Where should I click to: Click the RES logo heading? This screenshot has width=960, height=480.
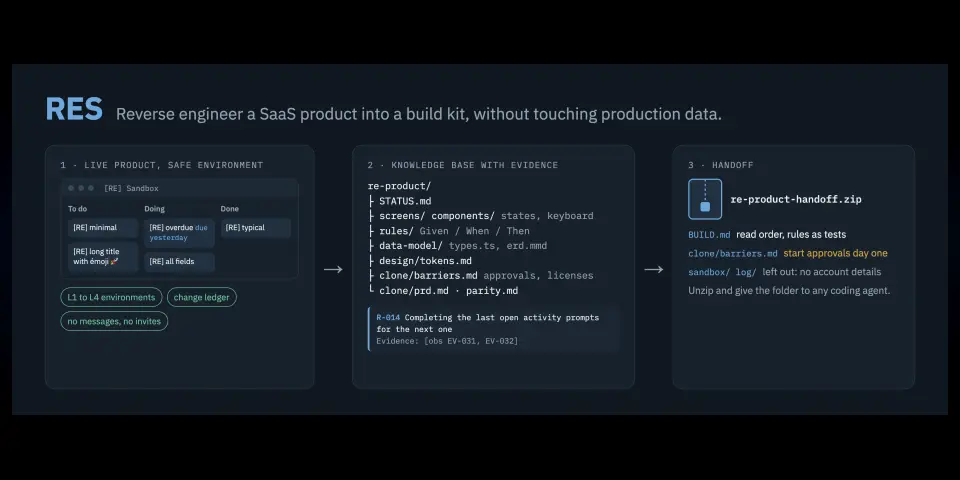click(74, 109)
